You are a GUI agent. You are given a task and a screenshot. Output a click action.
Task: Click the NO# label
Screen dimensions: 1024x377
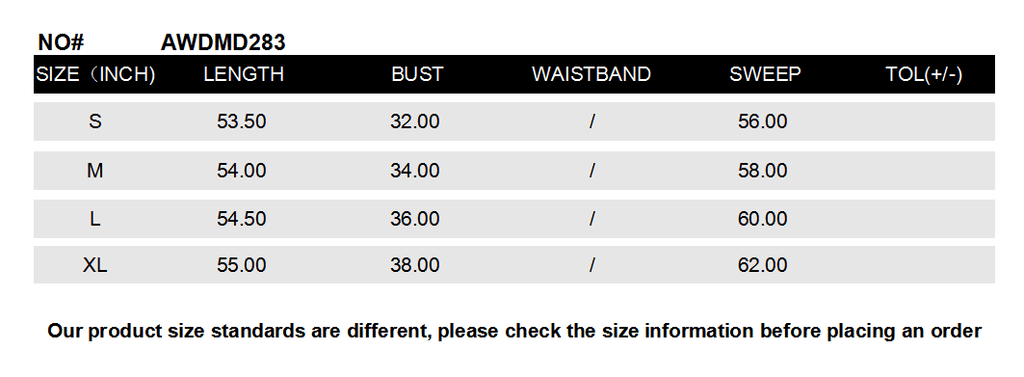coord(61,42)
